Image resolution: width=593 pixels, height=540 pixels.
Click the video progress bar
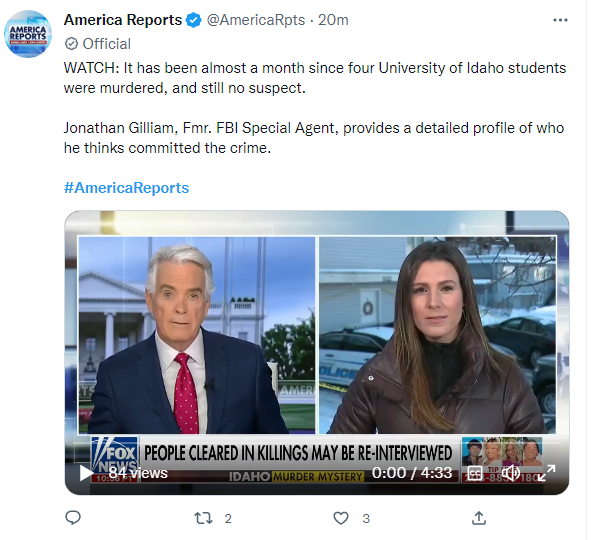317,442
